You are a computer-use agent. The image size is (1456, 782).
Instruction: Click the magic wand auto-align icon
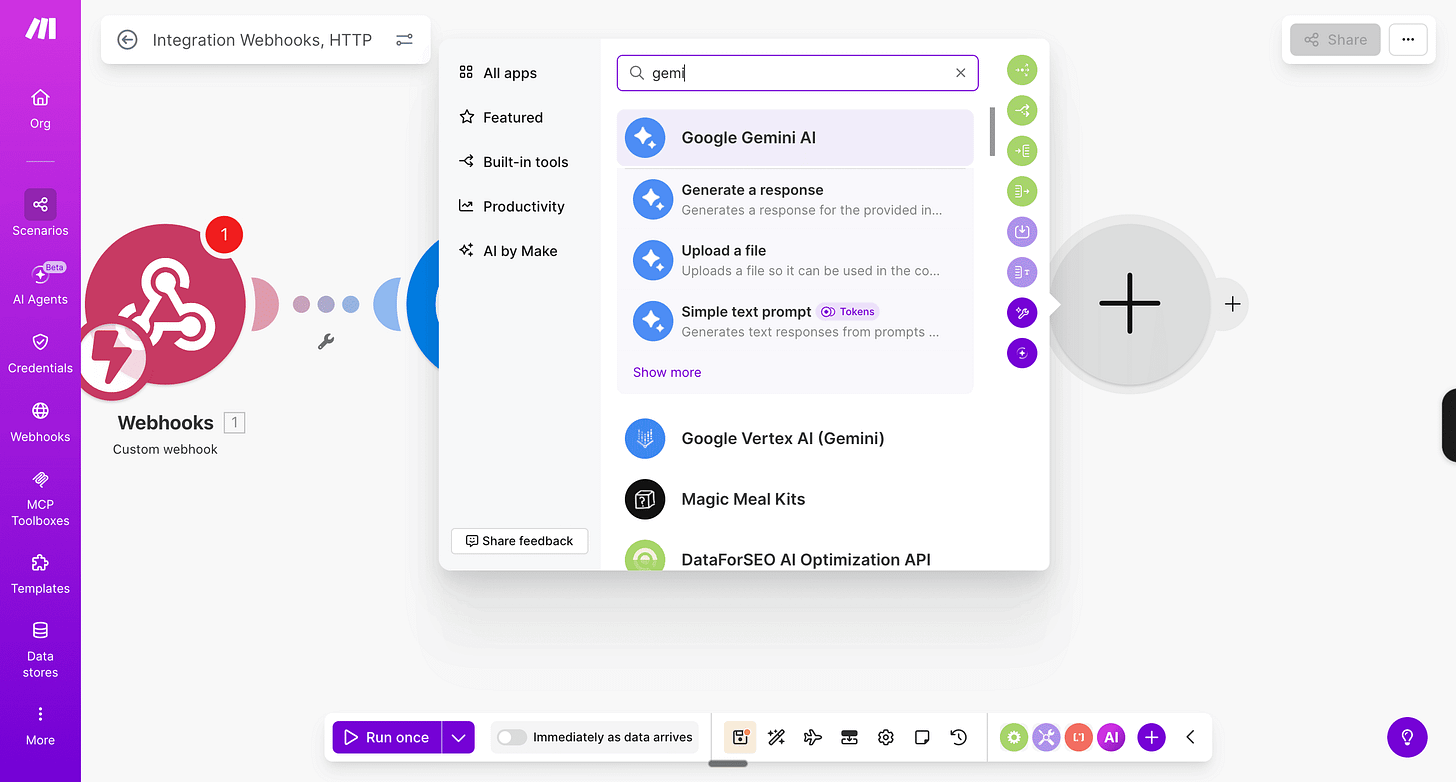tap(776, 737)
